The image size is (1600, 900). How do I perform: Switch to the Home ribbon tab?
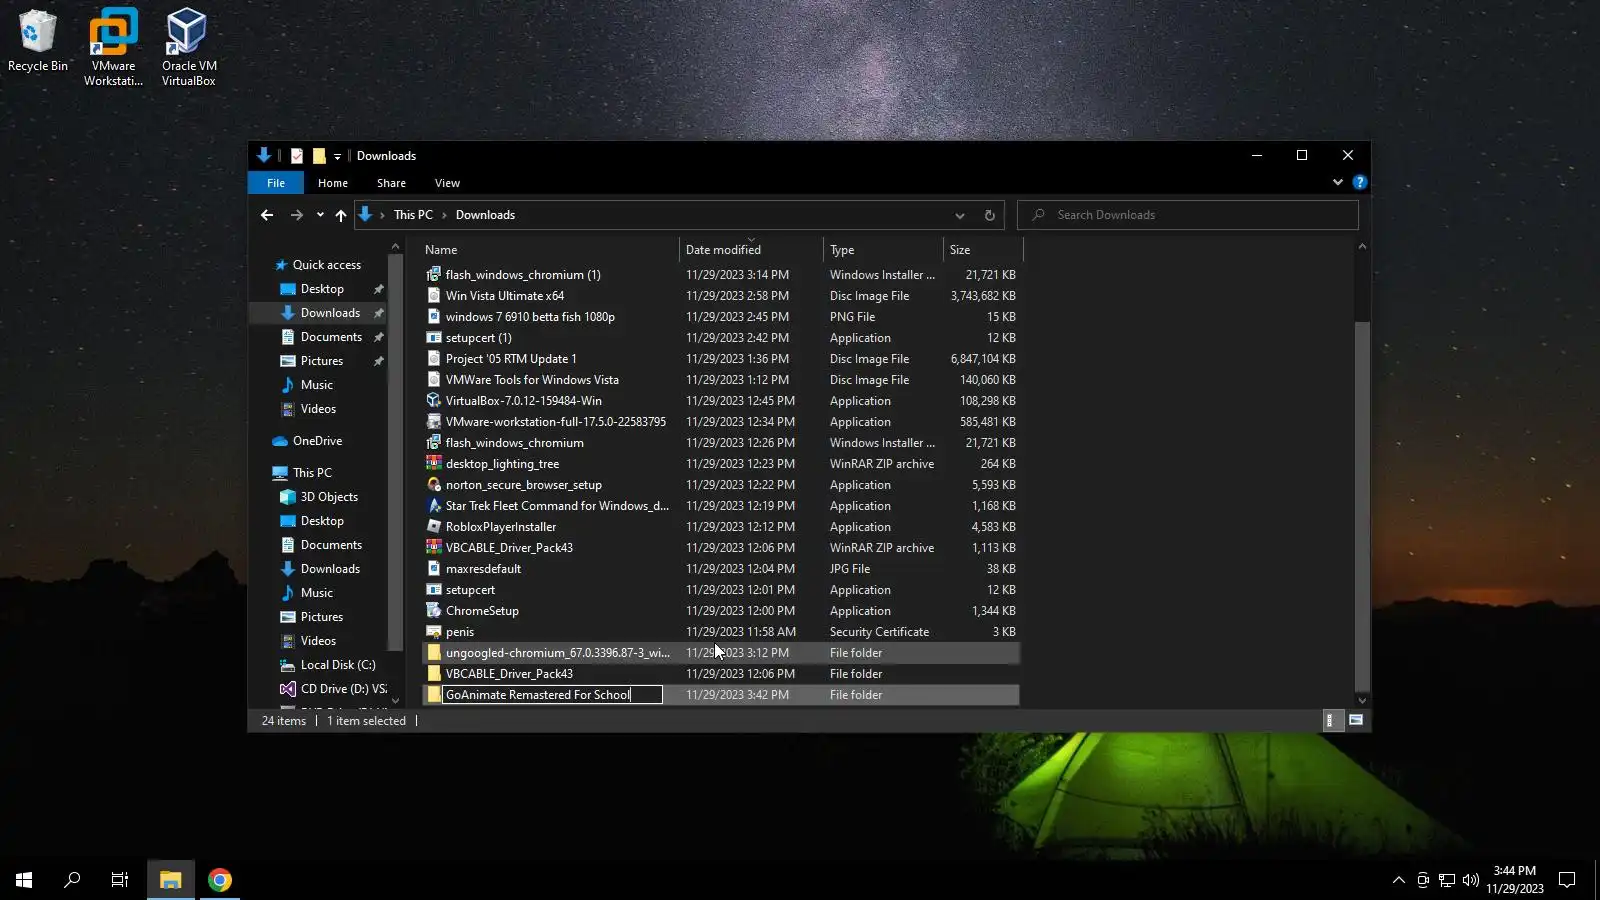(x=333, y=183)
